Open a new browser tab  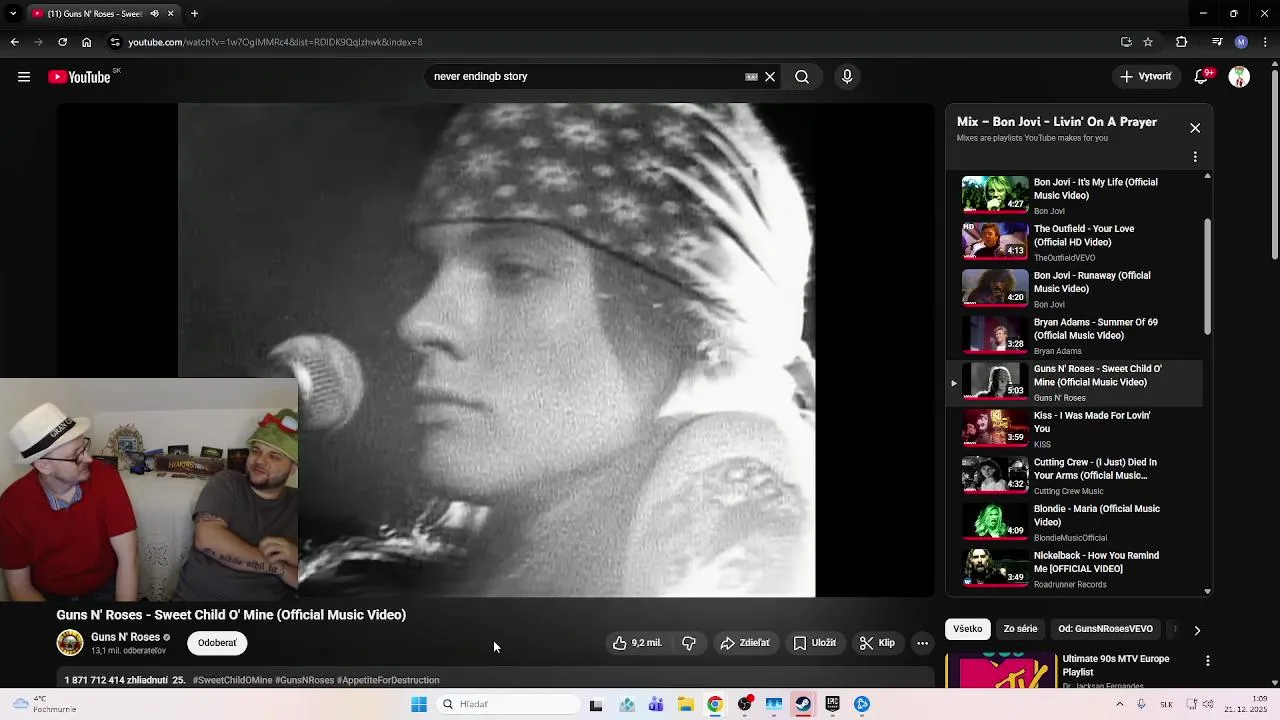[194, 14]
